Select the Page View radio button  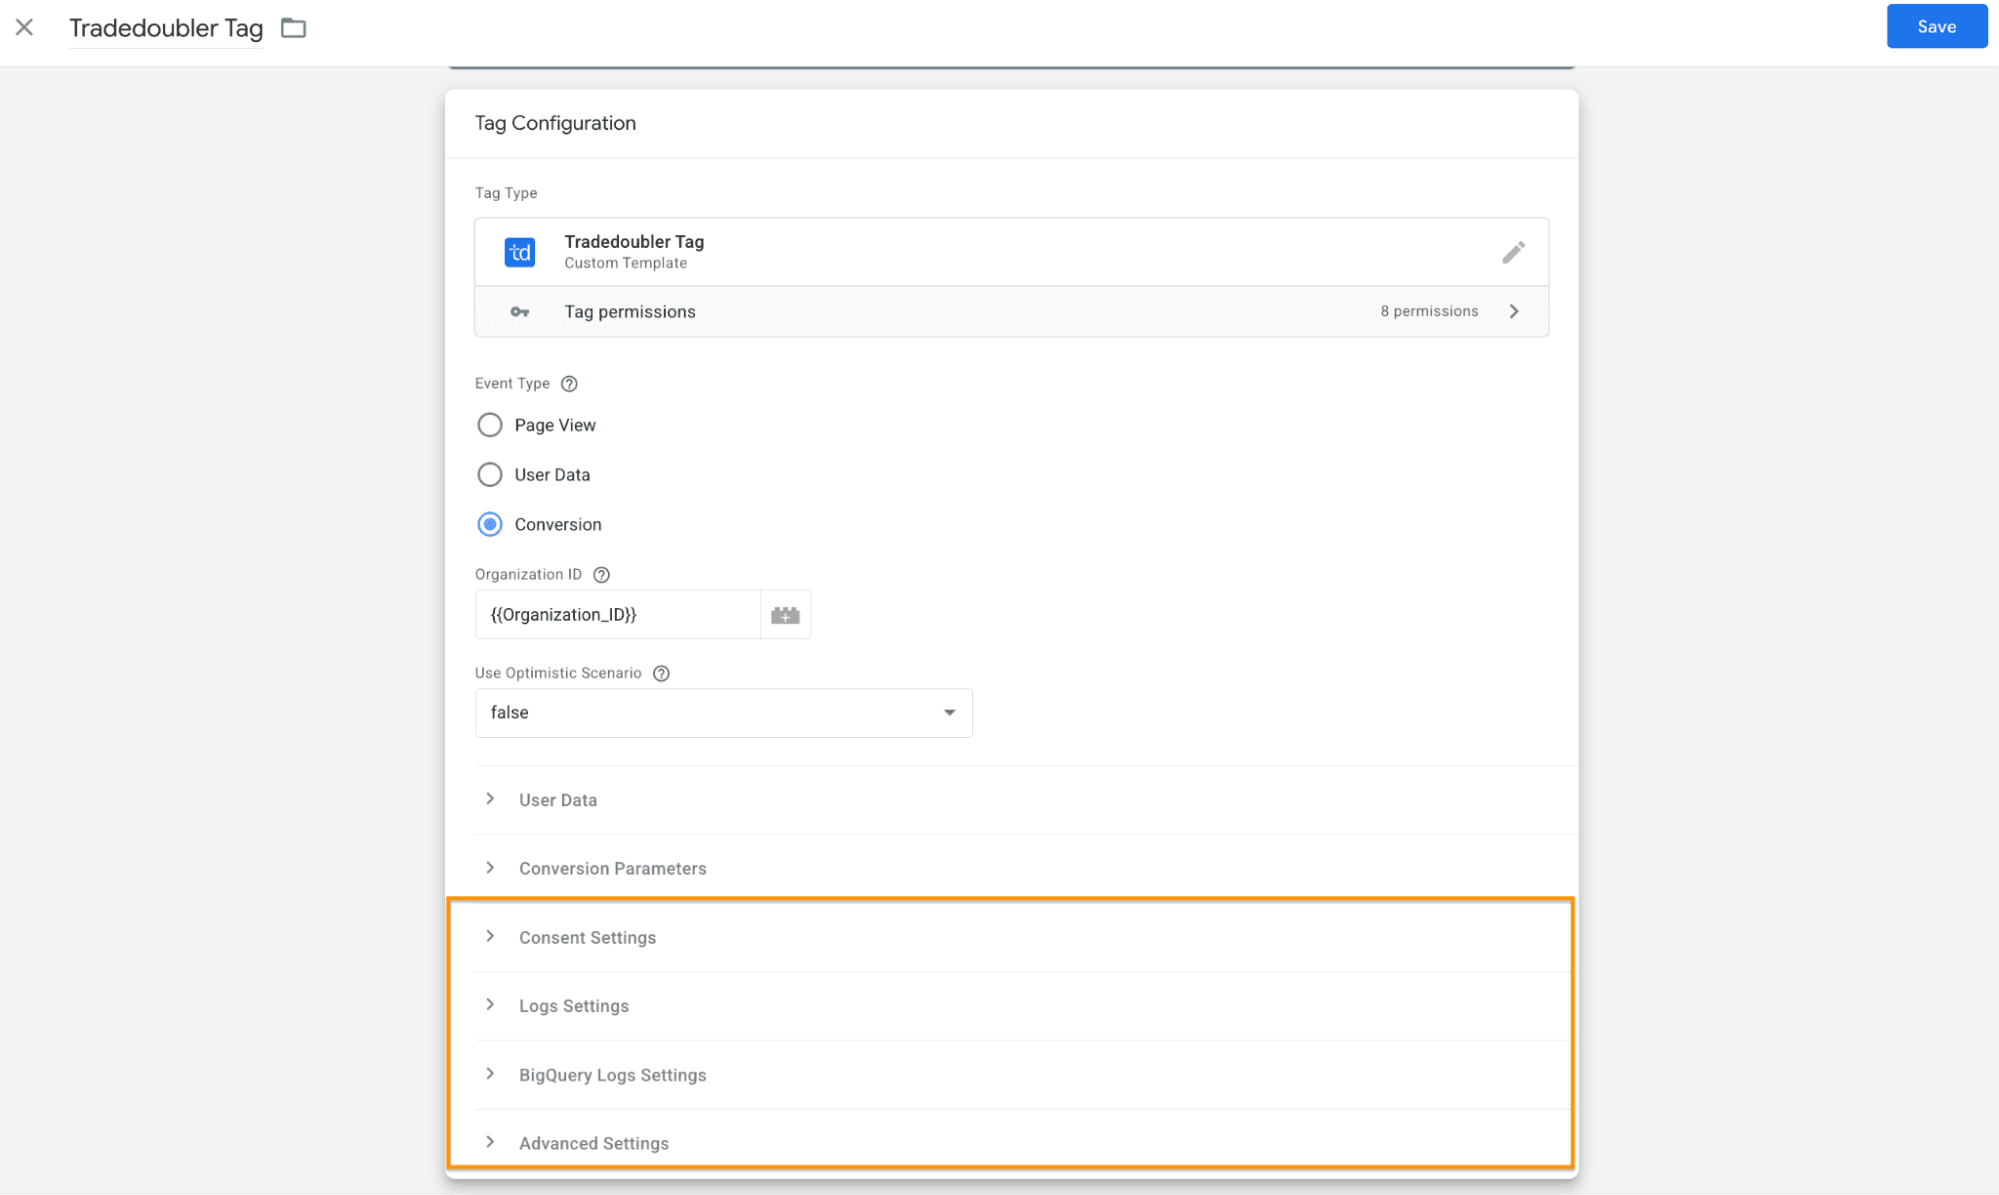click(490, 425)
